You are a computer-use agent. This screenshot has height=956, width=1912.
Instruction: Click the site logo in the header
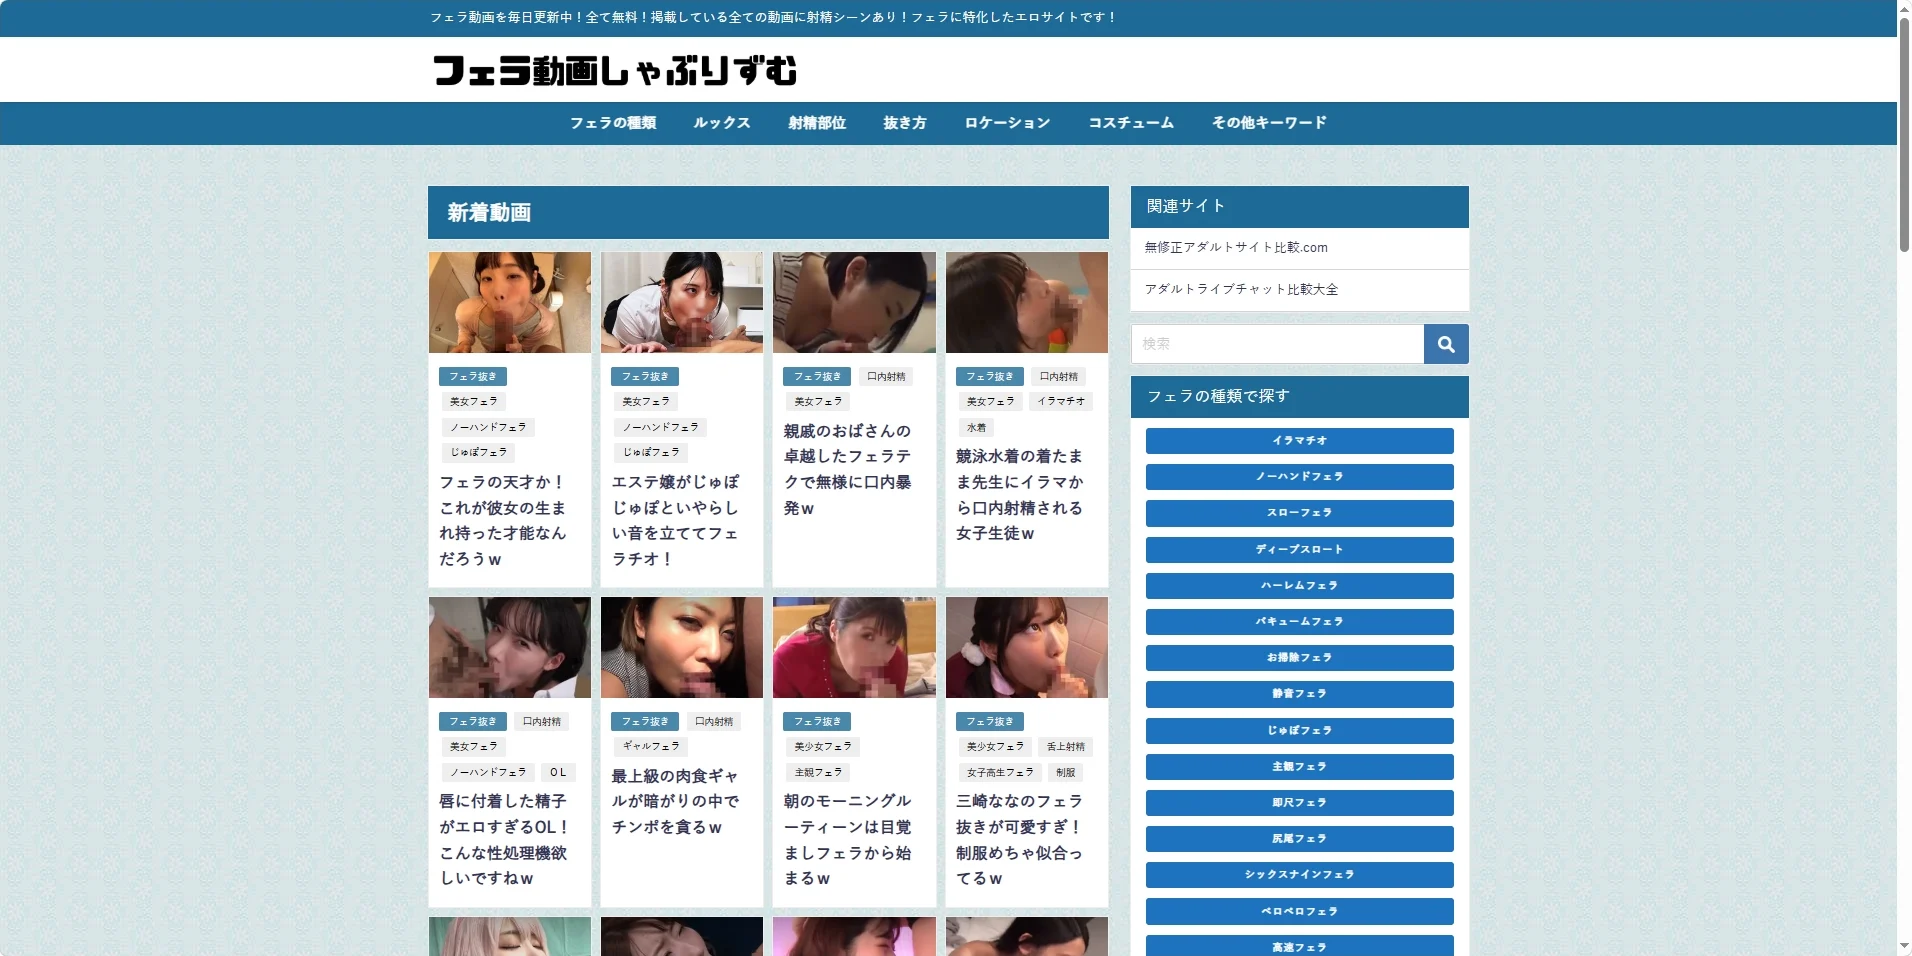[x=615, y=70]
